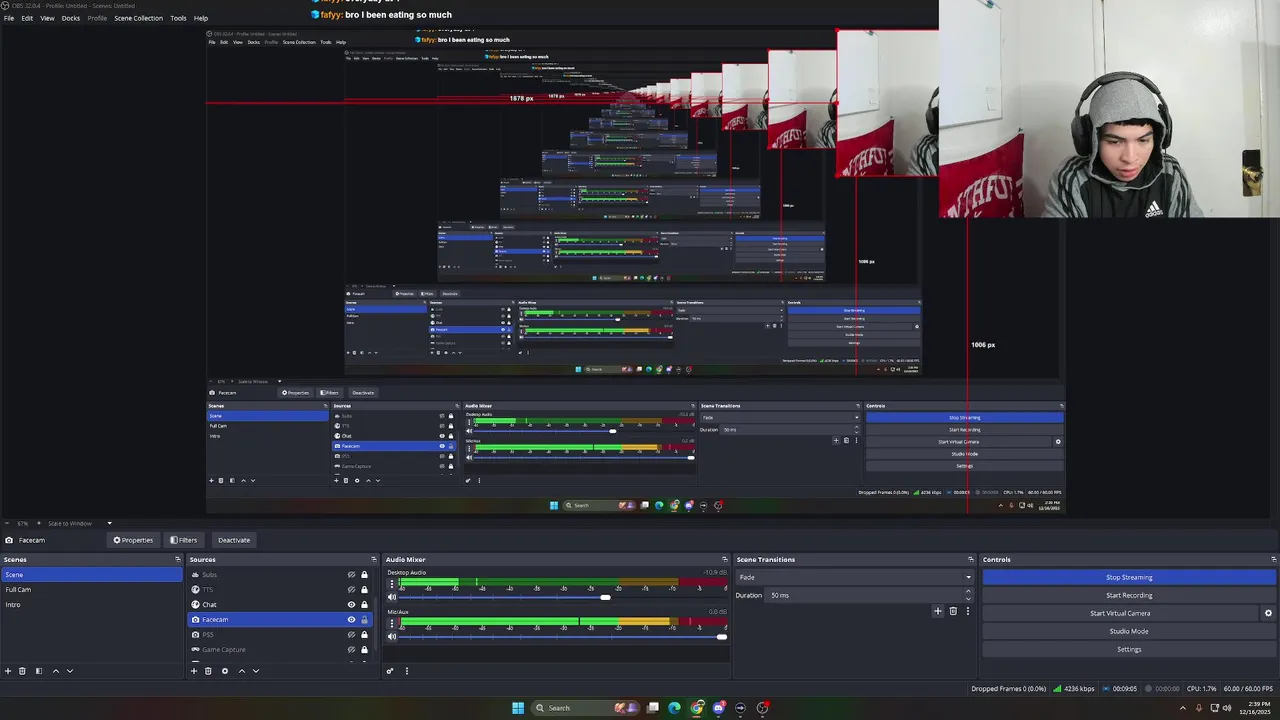Screen dimensions: 1280x720
Task: Move the selected source up
Action: tap(241, 671)
